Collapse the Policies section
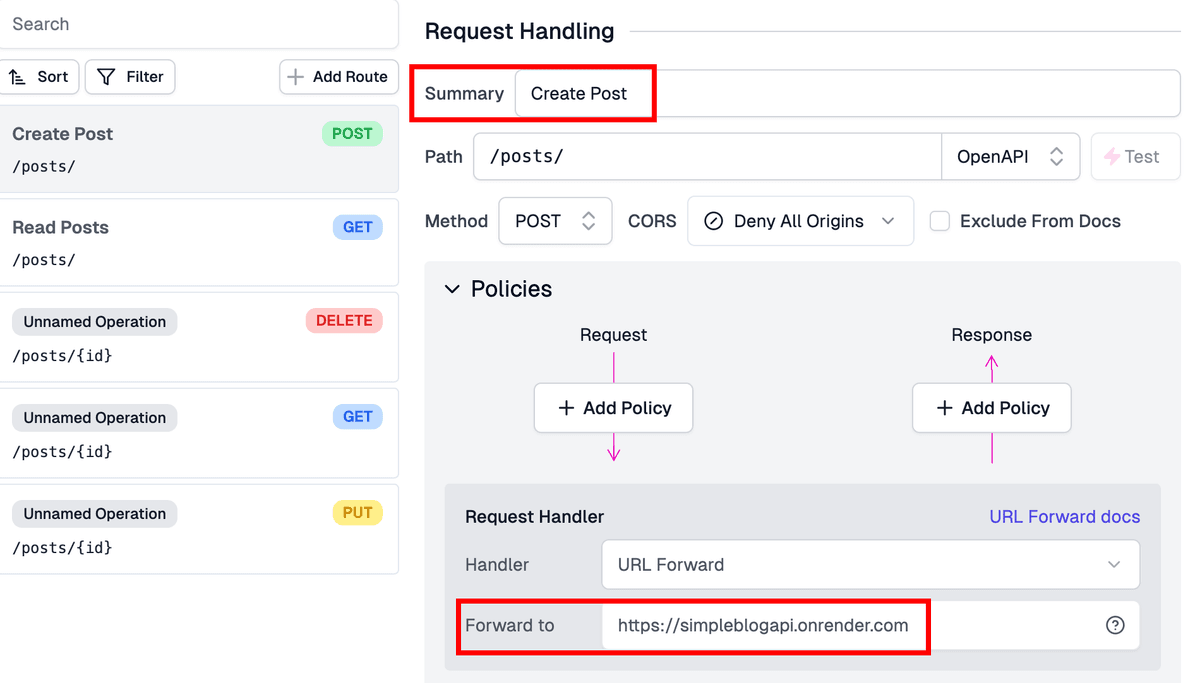Image resolution: width=1200 pixels, height=683 pixels. pyautogui.click(x=453, y=289)
